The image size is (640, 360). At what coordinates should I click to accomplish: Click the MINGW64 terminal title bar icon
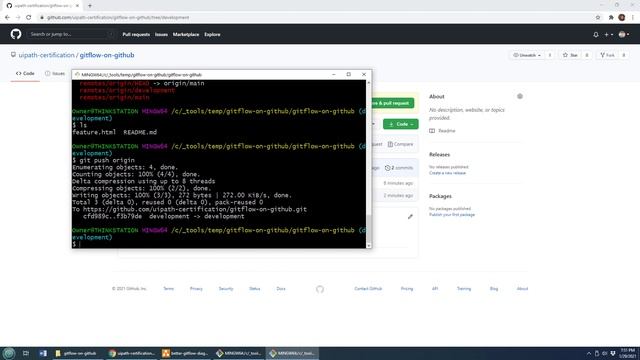click(77, 75)
